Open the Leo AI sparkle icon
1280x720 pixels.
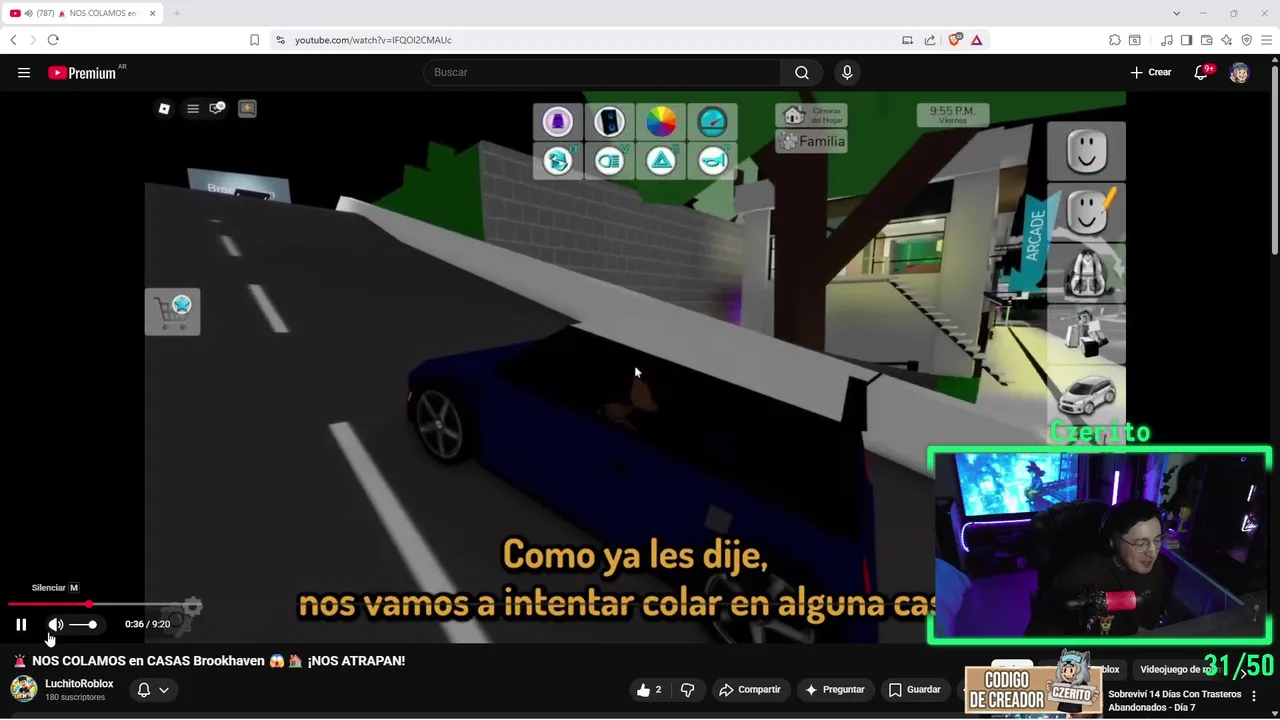tap(1226, 40)
